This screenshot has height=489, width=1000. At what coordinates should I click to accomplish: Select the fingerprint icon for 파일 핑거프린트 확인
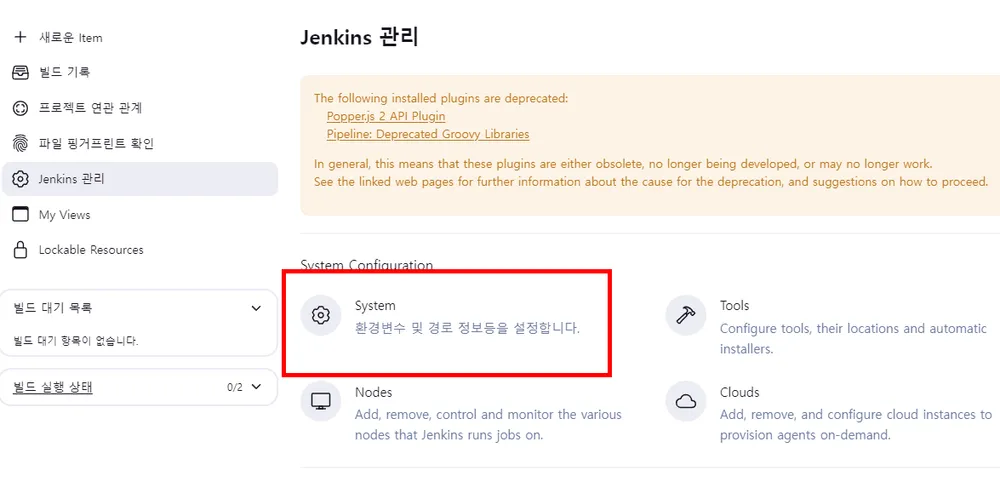20,143
